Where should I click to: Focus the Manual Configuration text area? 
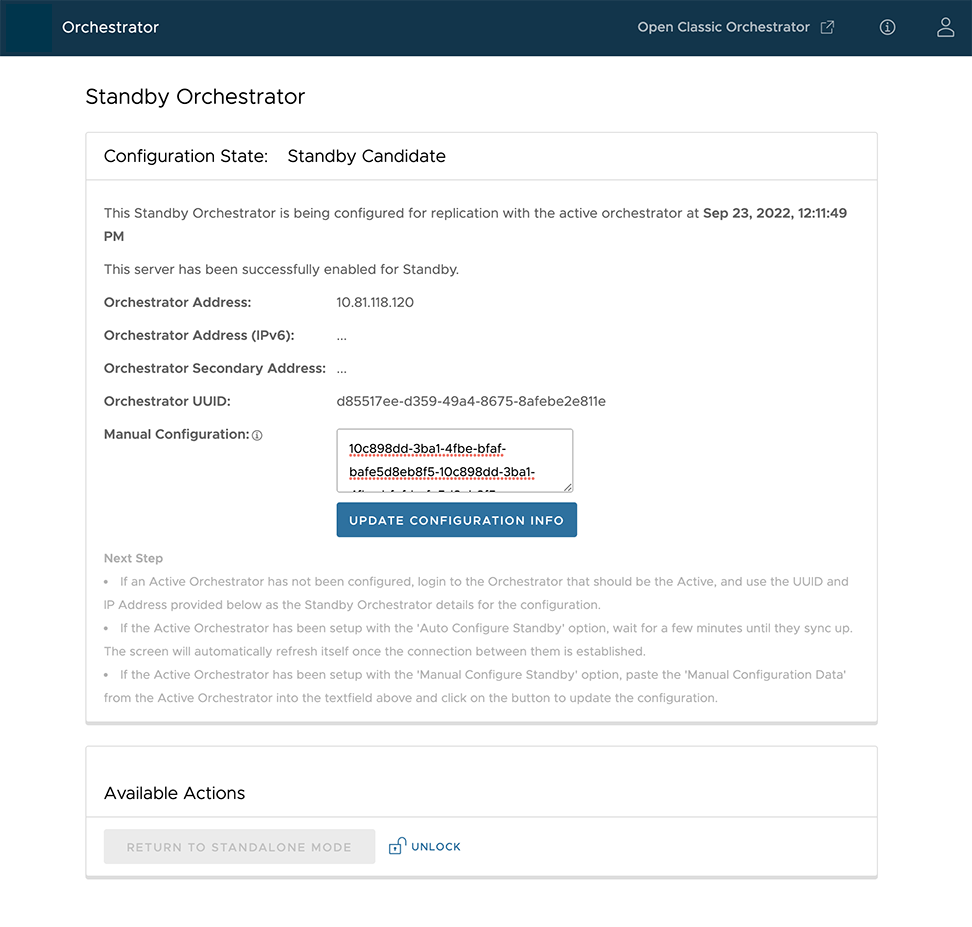(x=454, y=460)
